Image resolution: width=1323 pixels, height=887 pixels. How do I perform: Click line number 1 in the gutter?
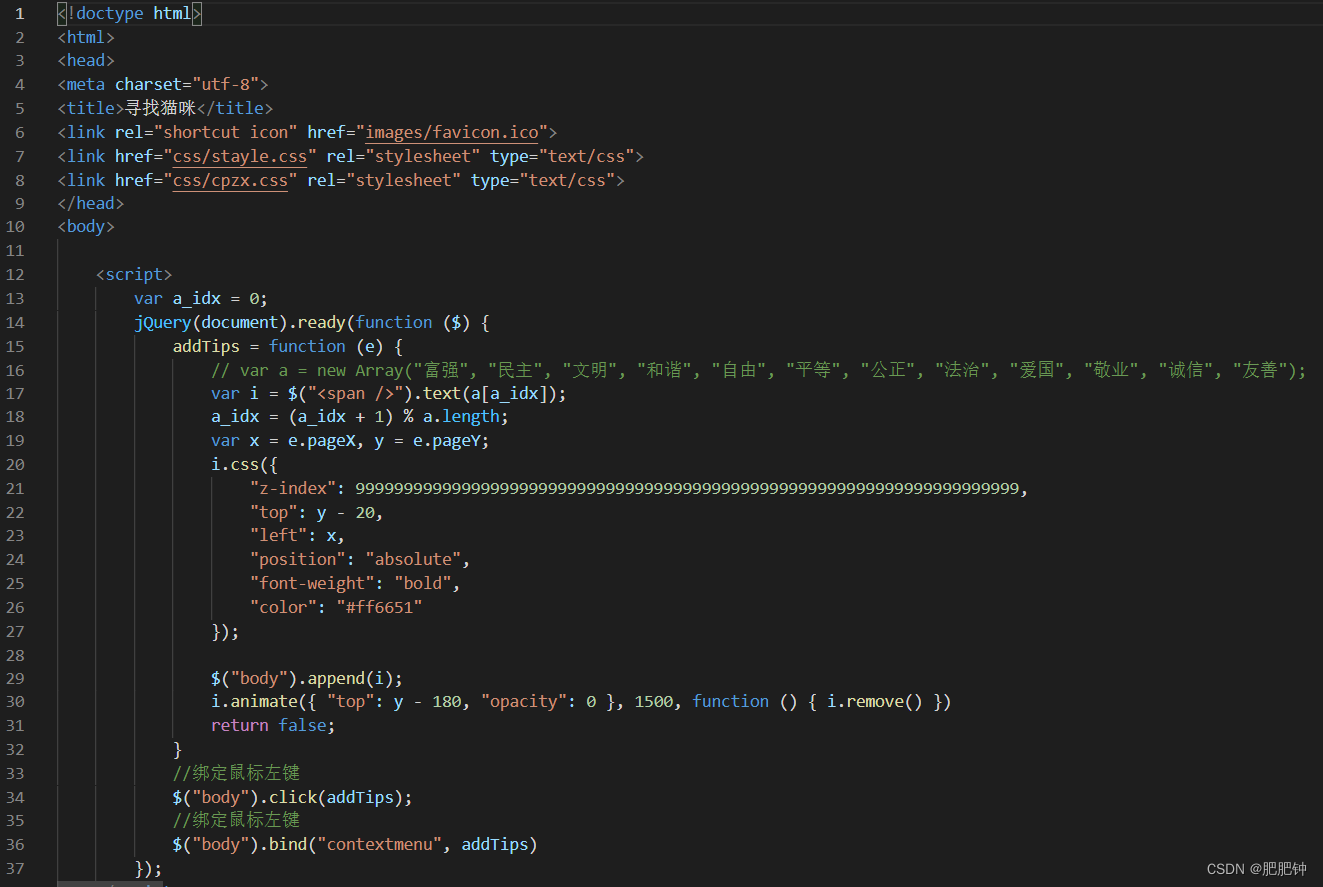[x=20, y=14]
